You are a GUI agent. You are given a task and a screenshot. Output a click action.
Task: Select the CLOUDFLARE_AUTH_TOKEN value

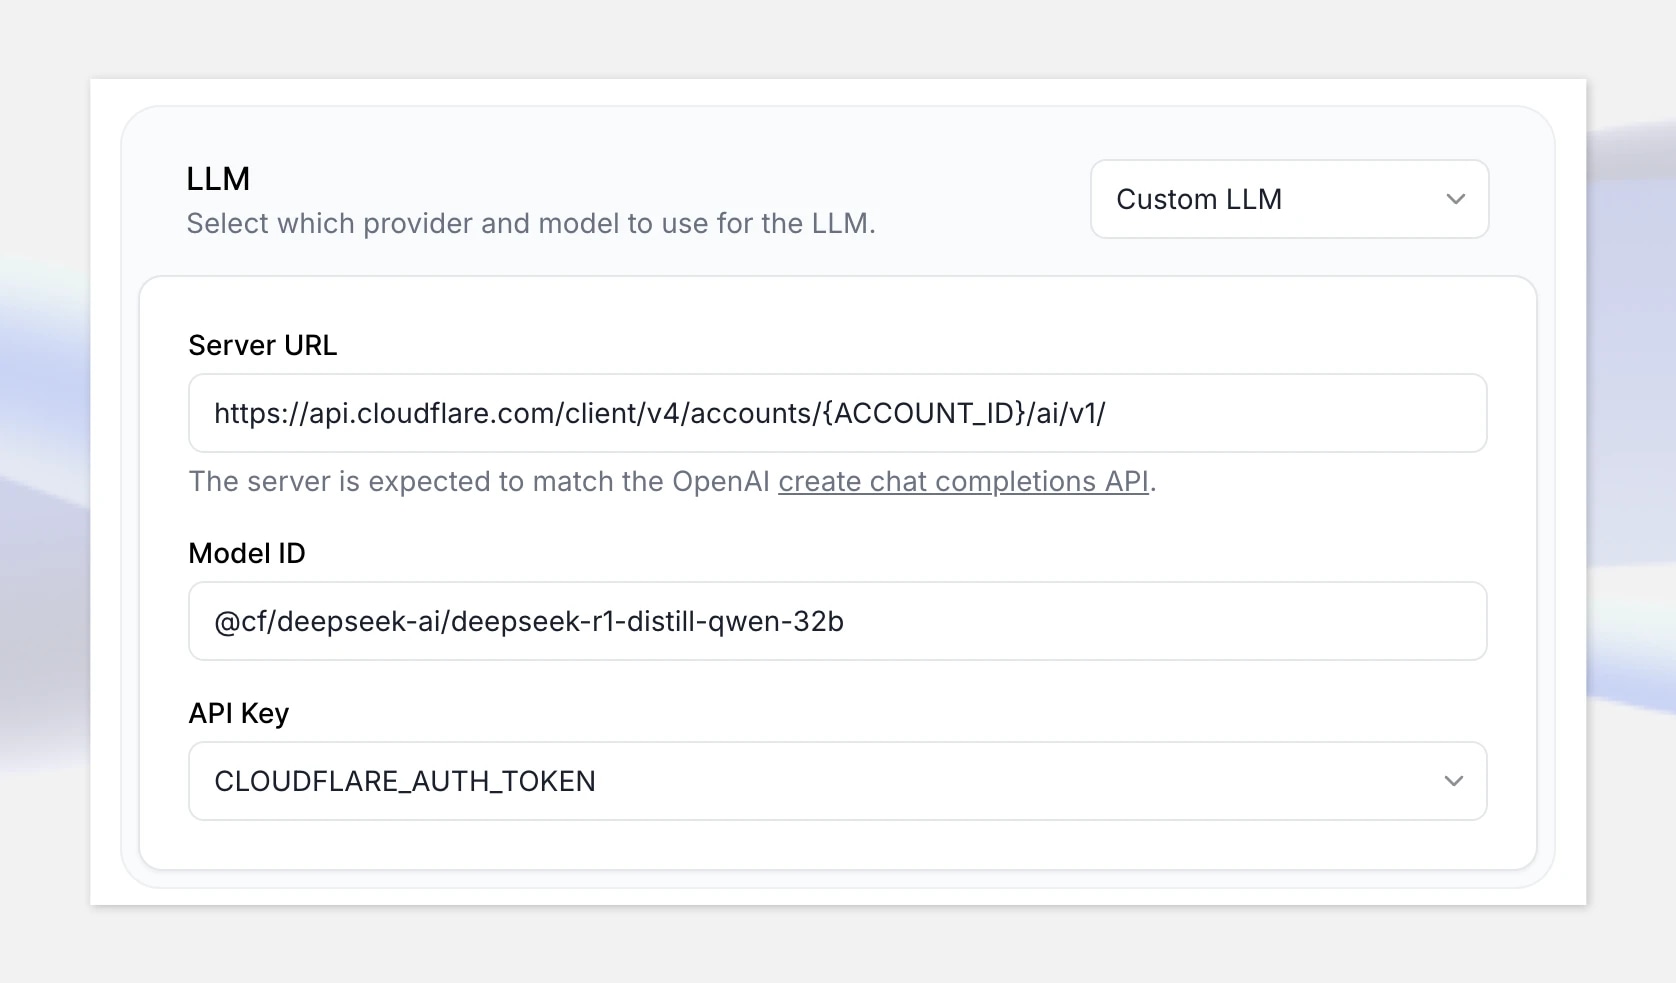(404, 781)
